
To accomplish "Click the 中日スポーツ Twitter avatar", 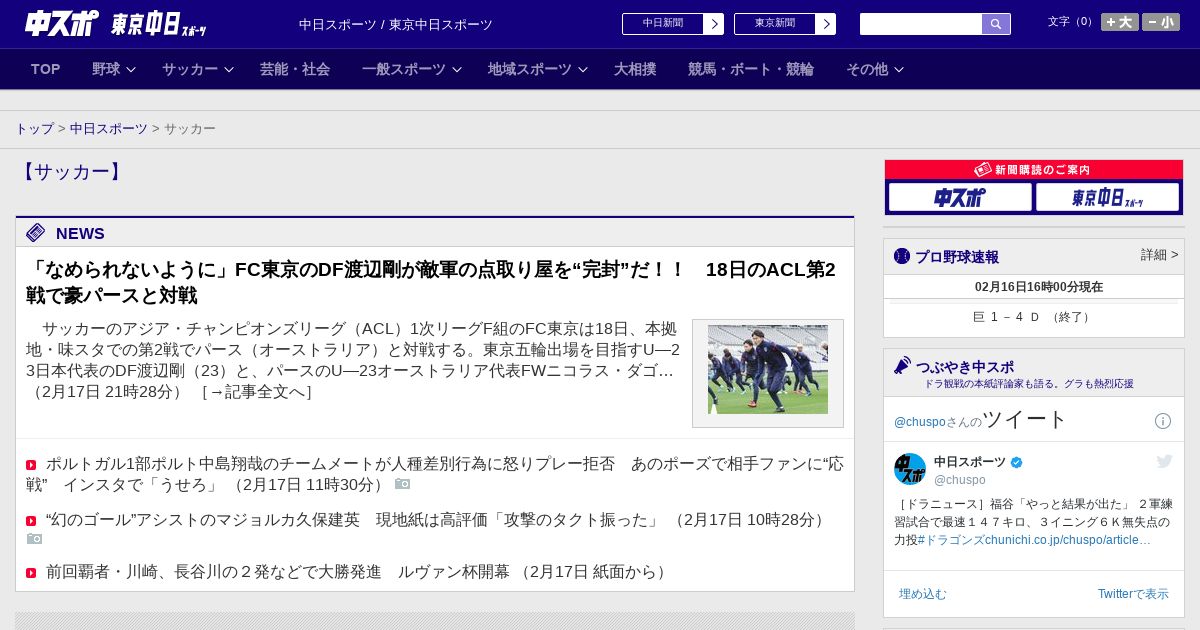I will tap(910, 469).
